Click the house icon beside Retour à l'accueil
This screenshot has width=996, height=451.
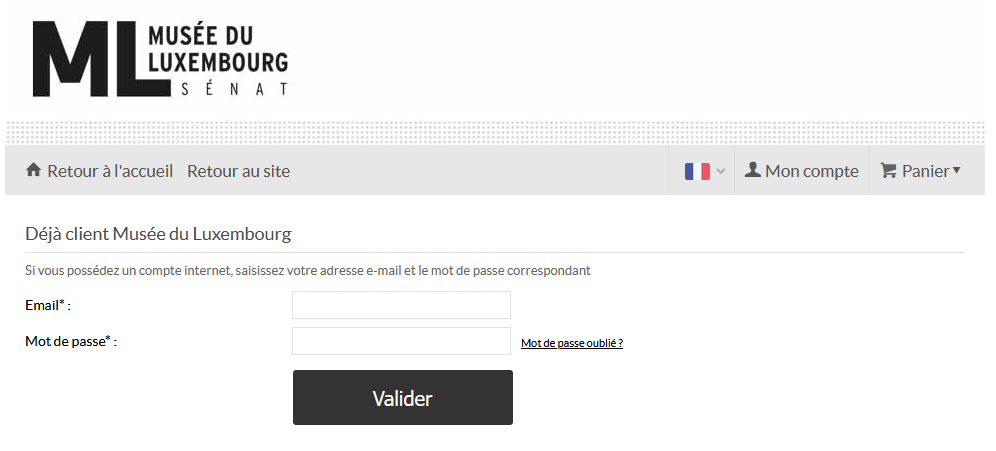[33, 170]
